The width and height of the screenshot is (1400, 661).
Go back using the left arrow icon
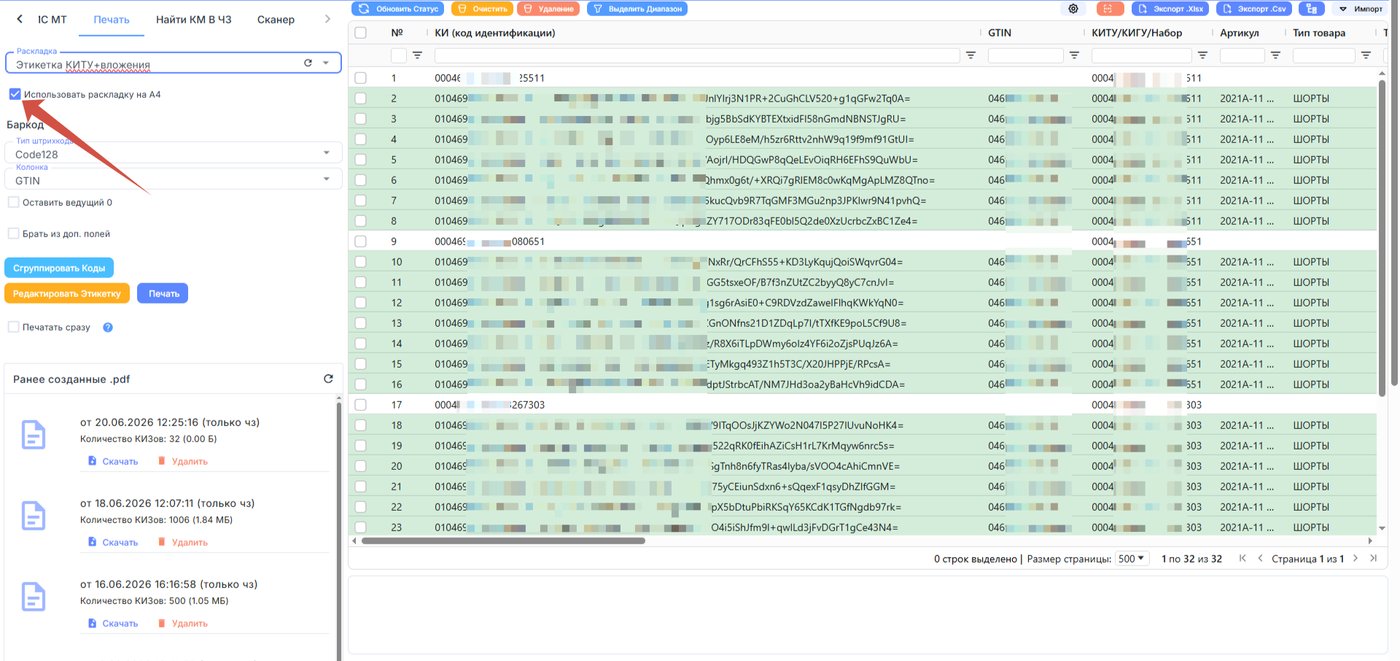click(x=19, y=19)
